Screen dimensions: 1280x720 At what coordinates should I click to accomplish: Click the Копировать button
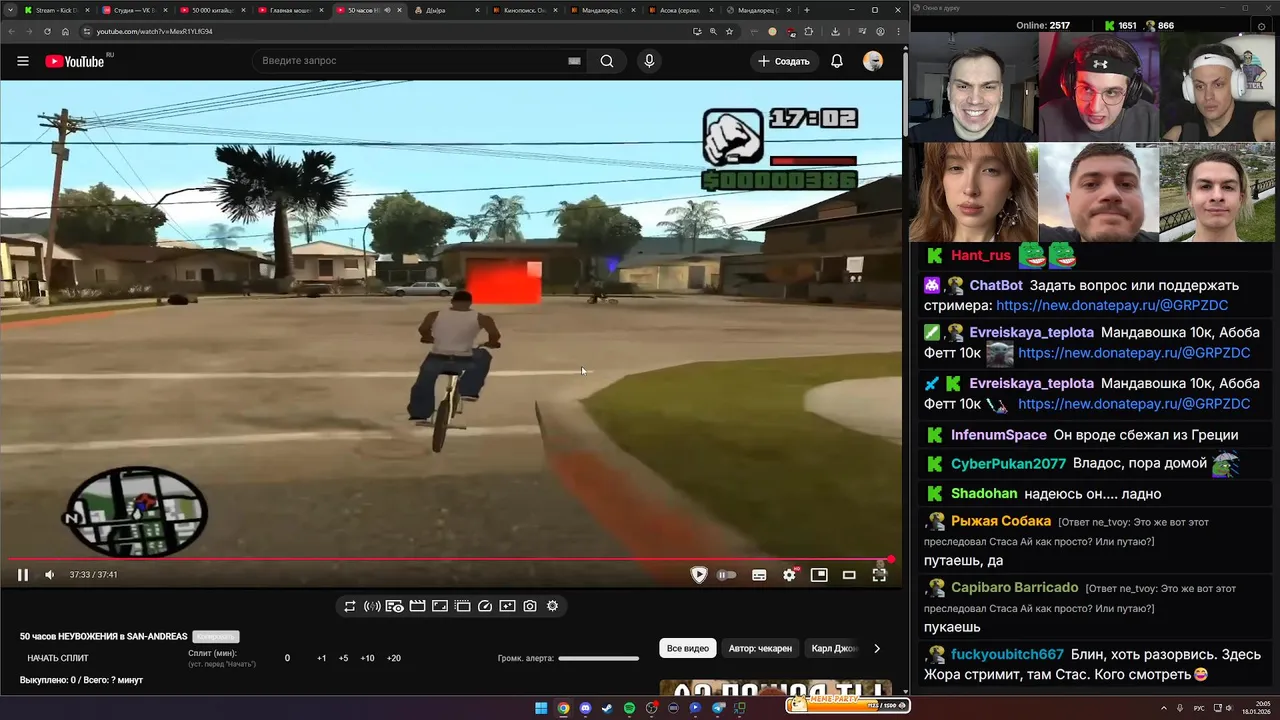pos(216,637)
